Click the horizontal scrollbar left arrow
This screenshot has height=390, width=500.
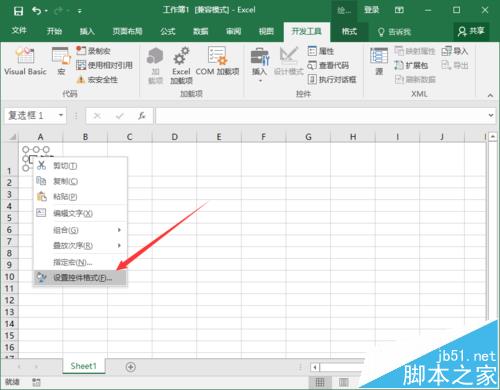[315, 367]
